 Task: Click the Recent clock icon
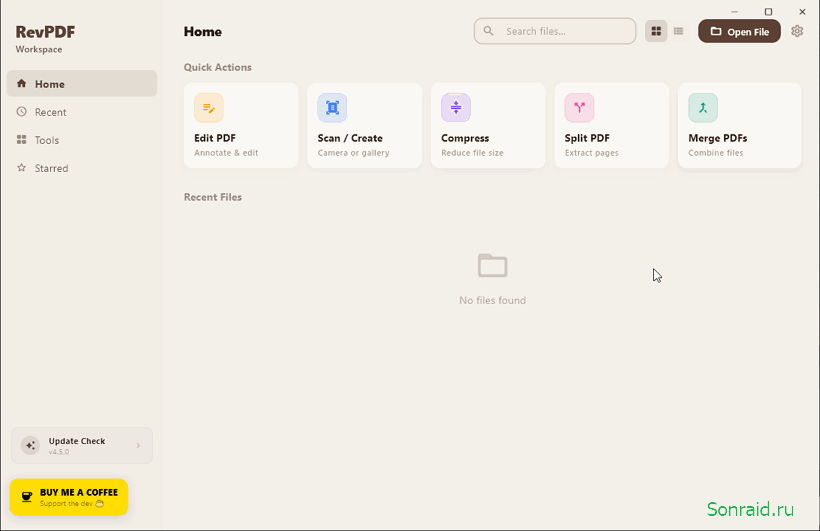21,111
